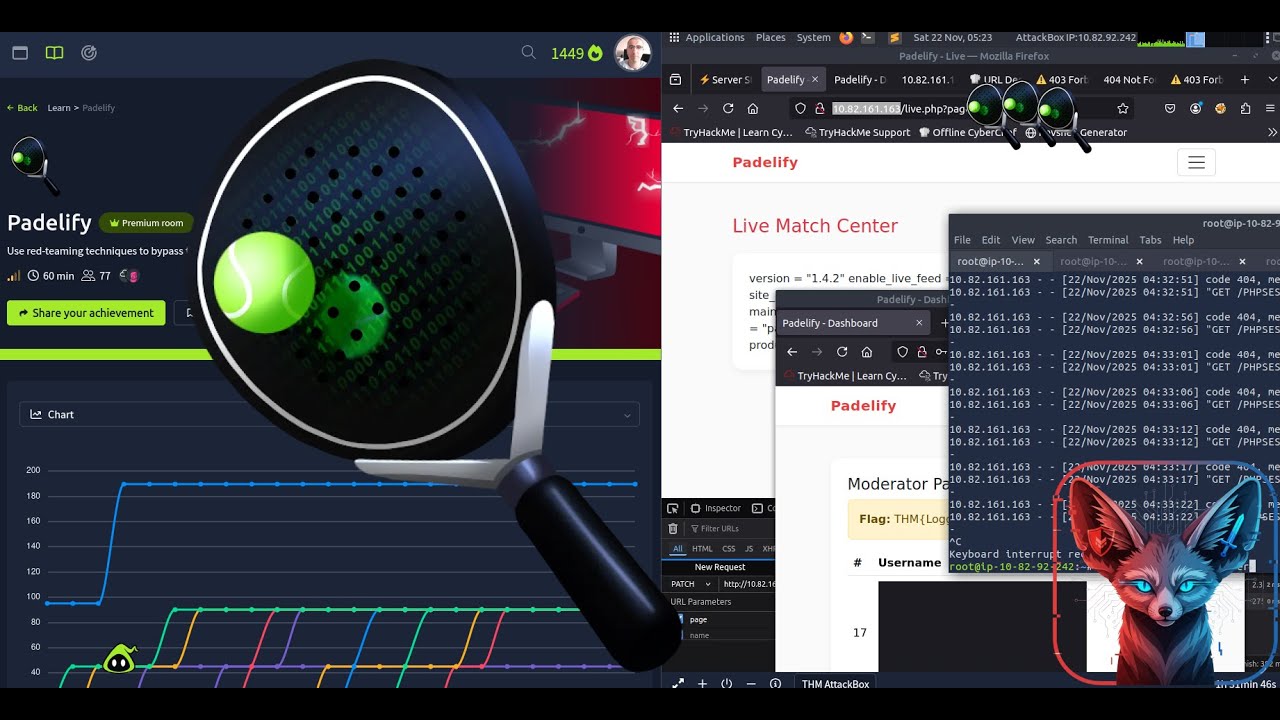Open PATCH method dropdown
Viewport: 1280px width, 720px height.
point(690,584)
